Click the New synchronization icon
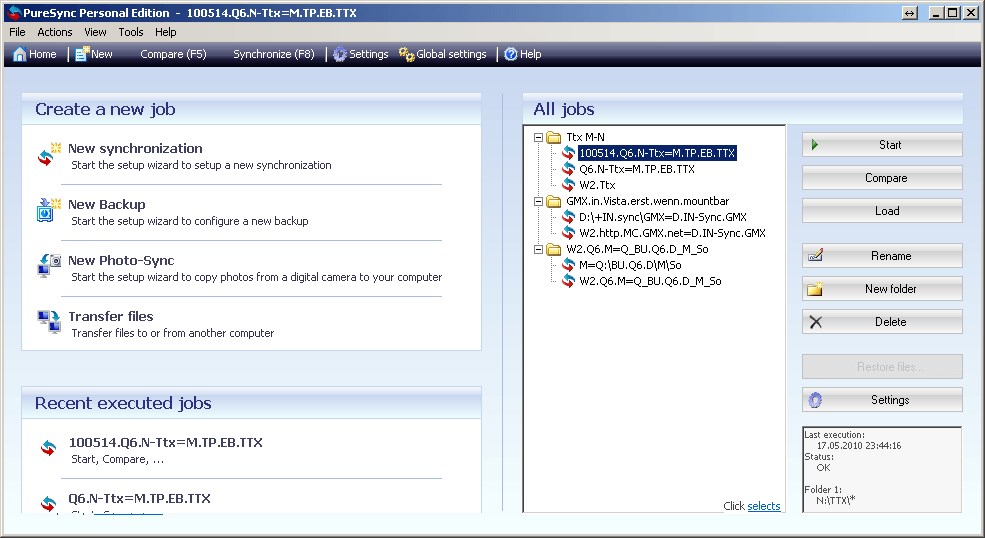The width and height of the screenshot is (985, 538). coord(49,155)
